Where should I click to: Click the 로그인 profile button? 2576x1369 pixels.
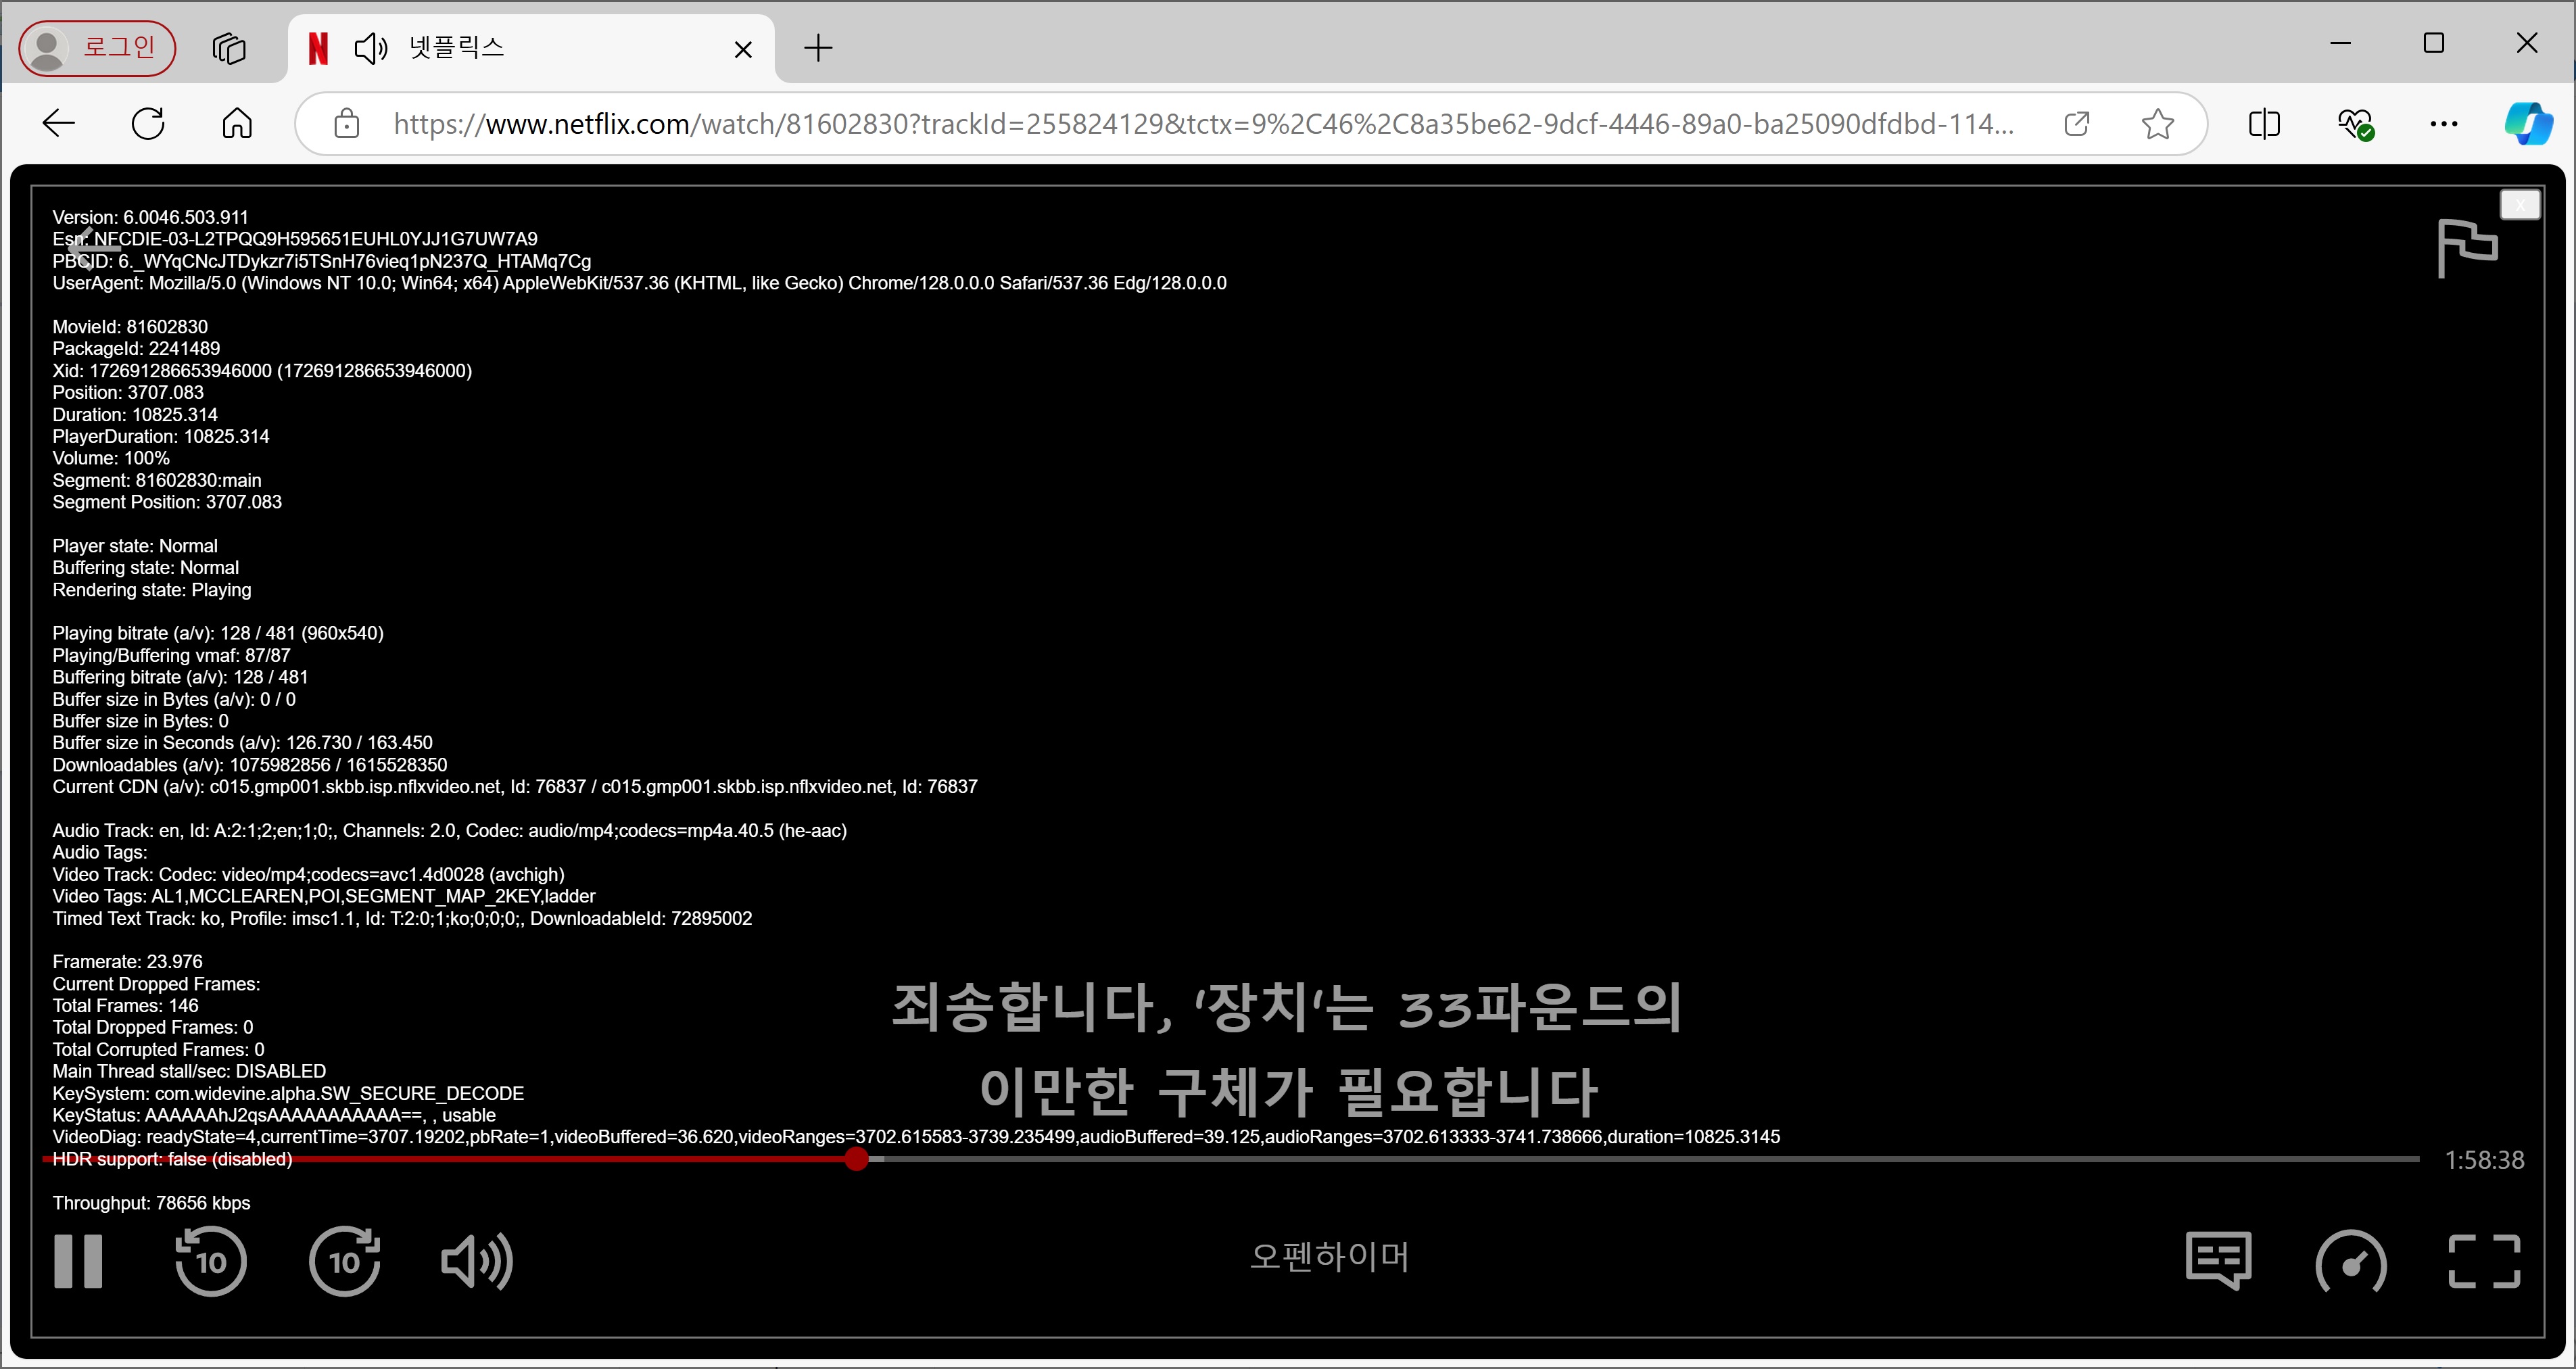click(97, 48)
